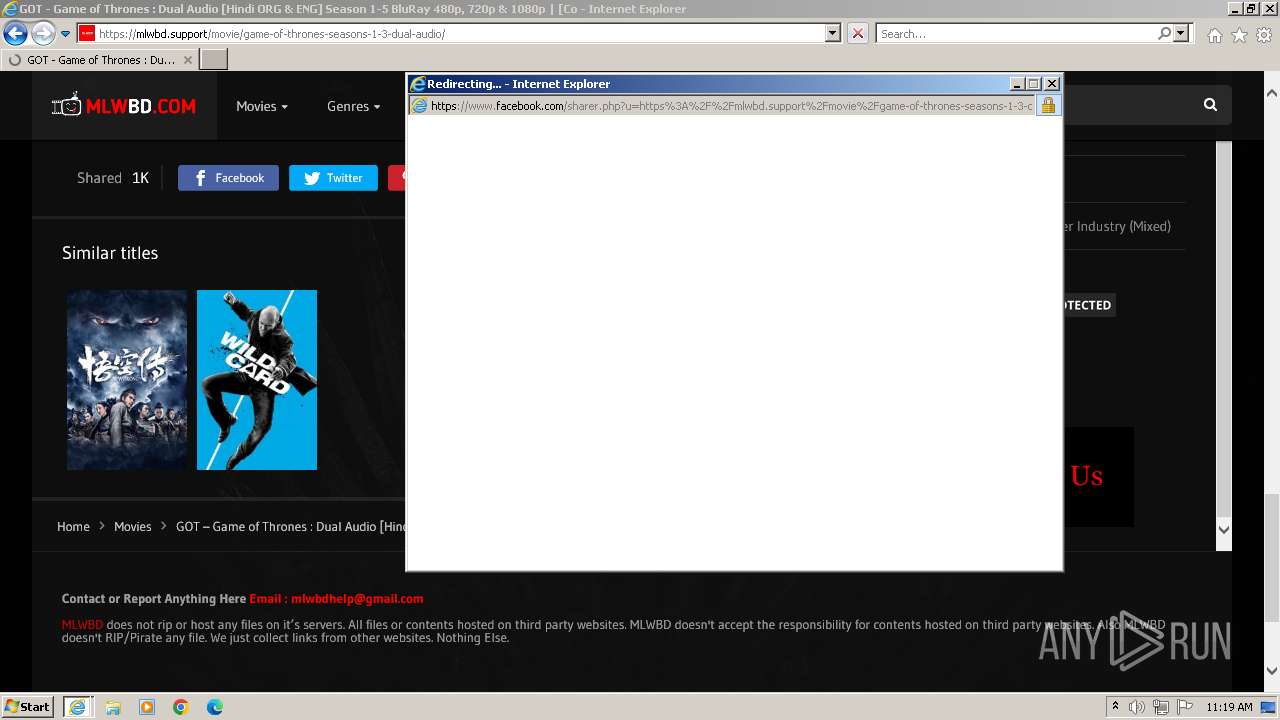Viewport: 1280px width, 720px height.
Task: Maximize the Redirecting popup window
Action: 1034,84
